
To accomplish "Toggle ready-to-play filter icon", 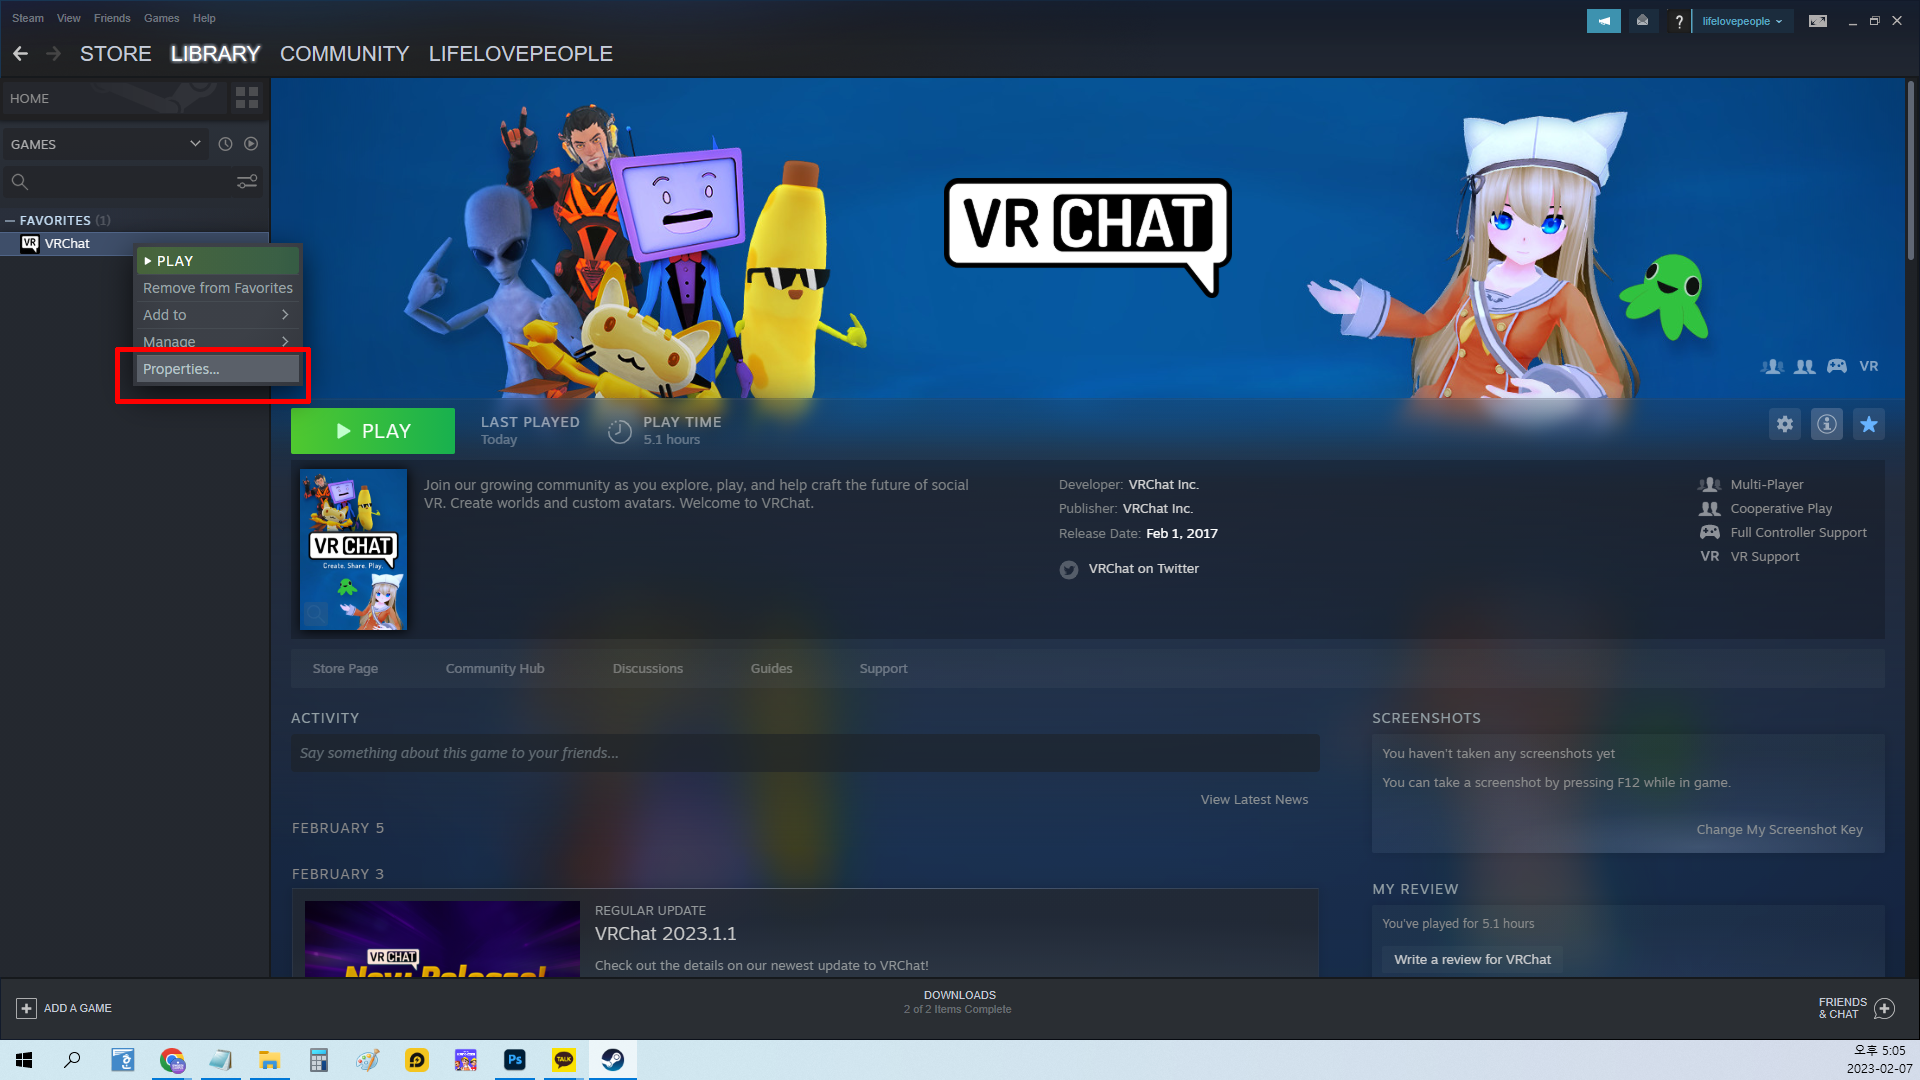I will pyautogui.click(x=251, y=144).
